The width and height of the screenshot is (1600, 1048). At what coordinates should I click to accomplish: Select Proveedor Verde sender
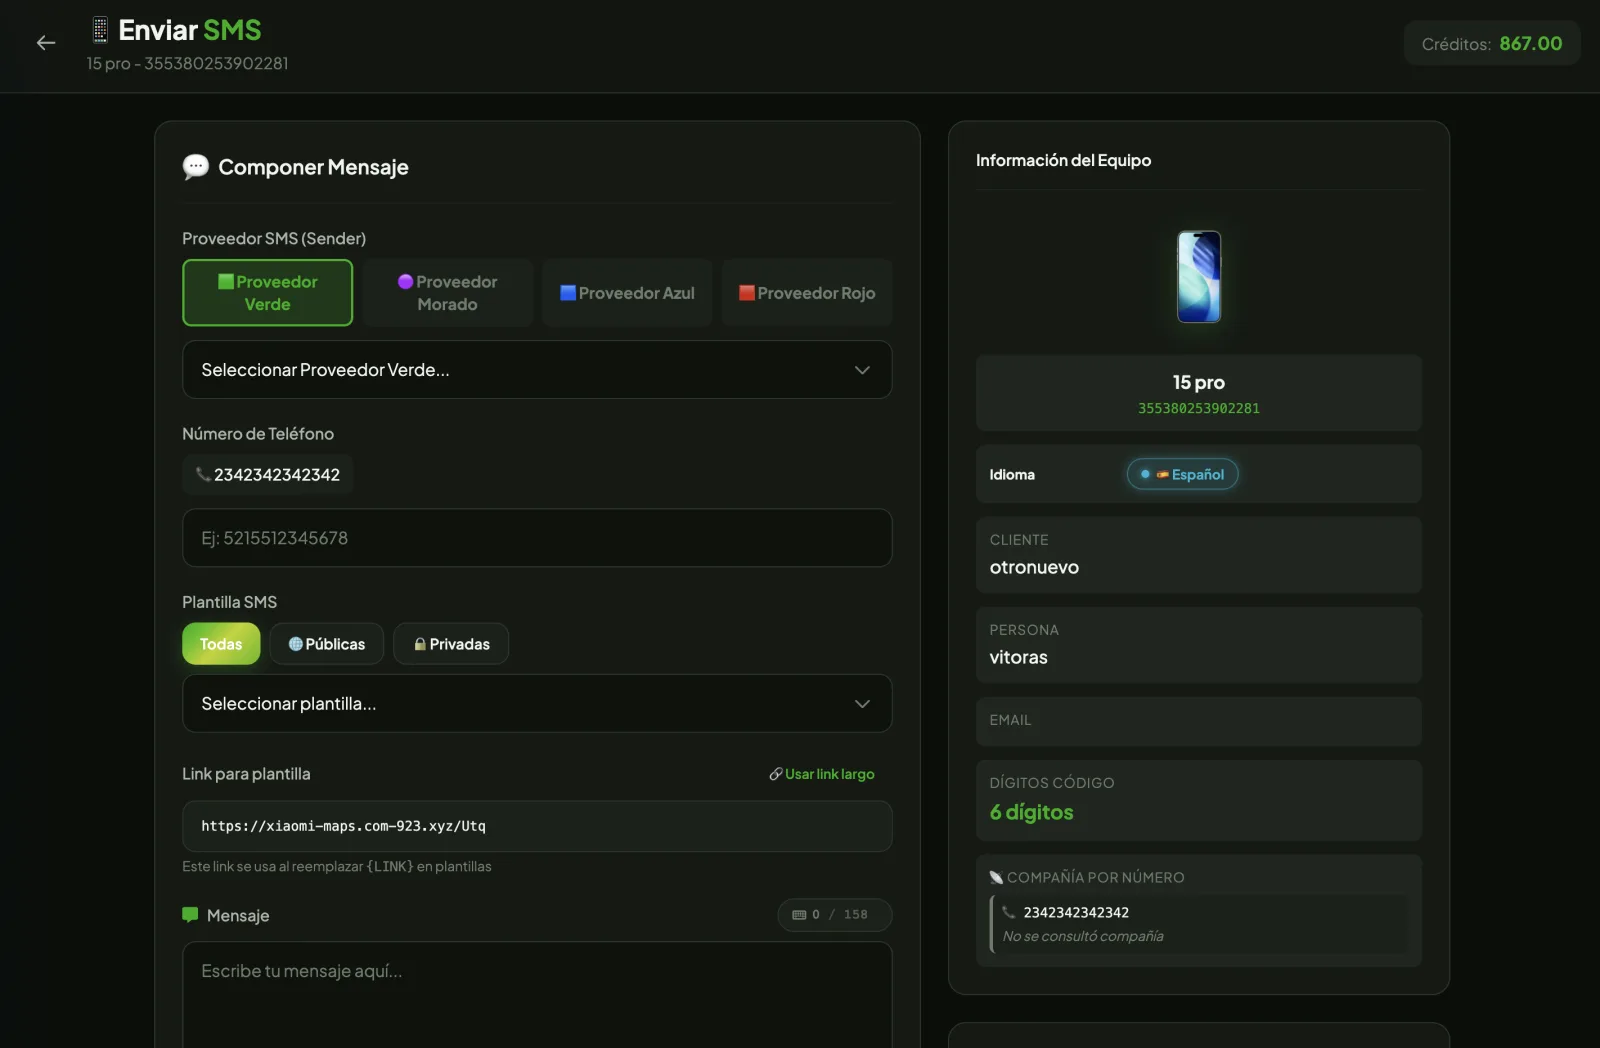pos(267,293)
